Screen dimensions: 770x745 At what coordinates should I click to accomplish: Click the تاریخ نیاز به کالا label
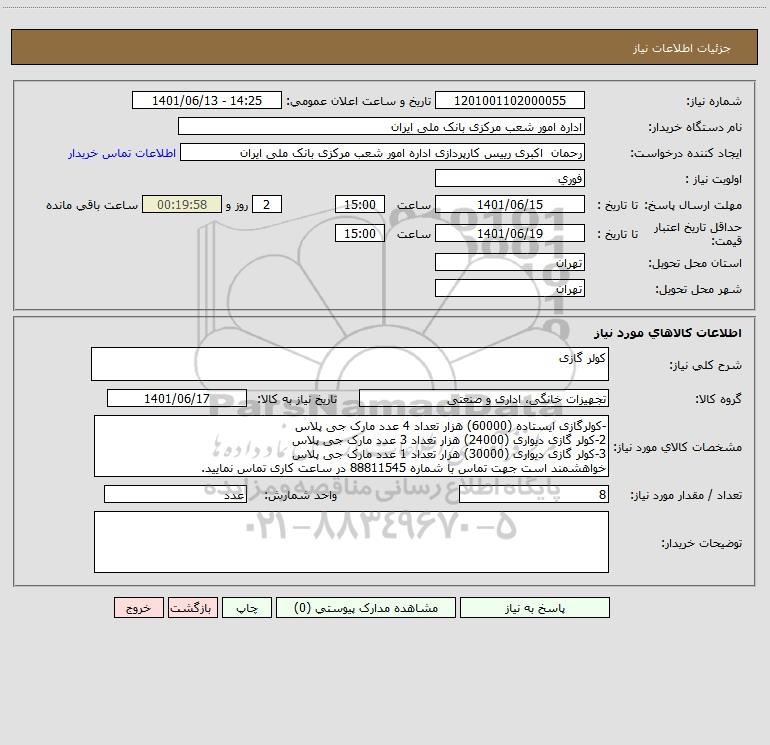pos(297,399)
